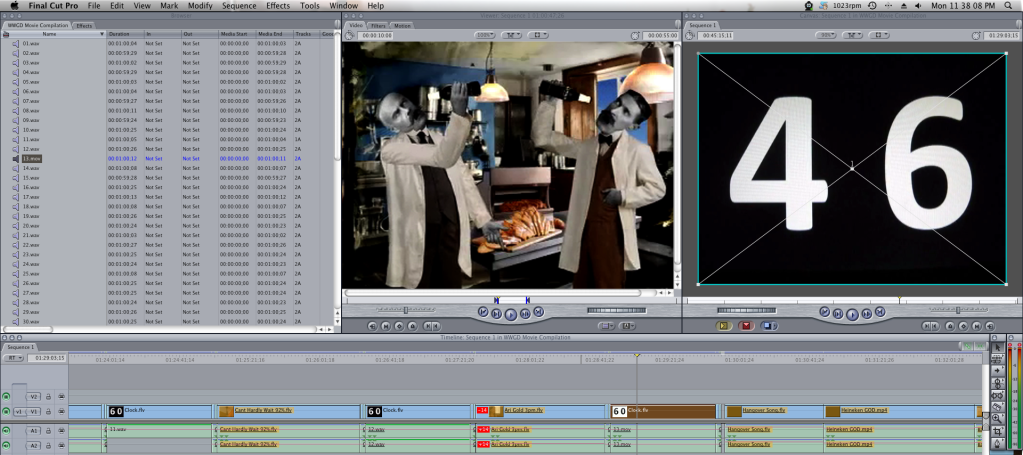Select the Pen tool in the tool palette
Screen dimensions: 1023x455
(x=996, y=442)
